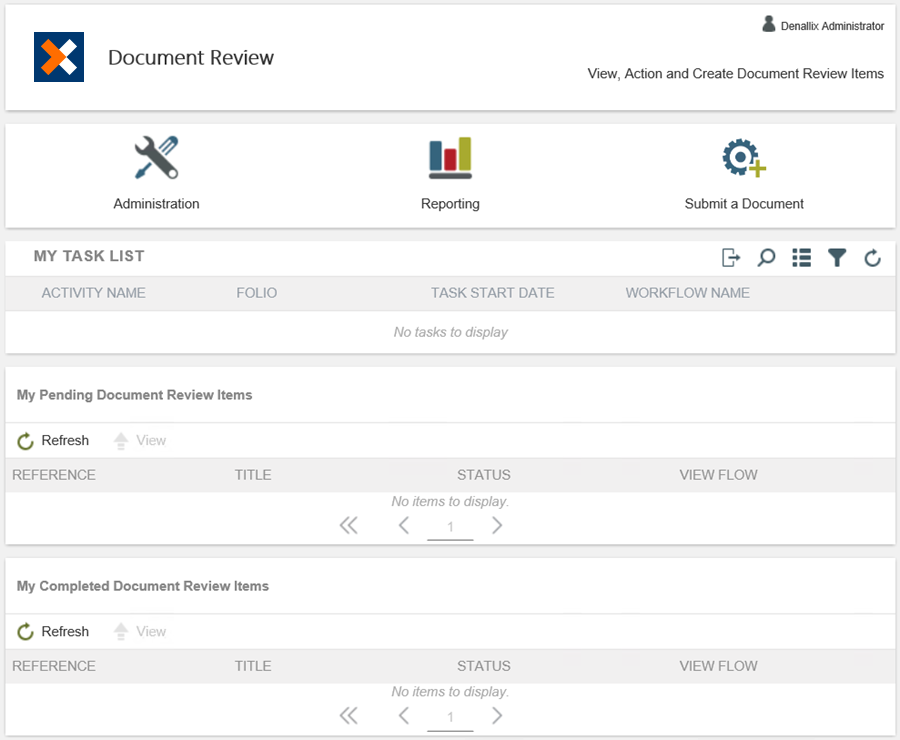900x740 pixels.
Task: Click the orange X application logo
Action: [x=59, y=57]
